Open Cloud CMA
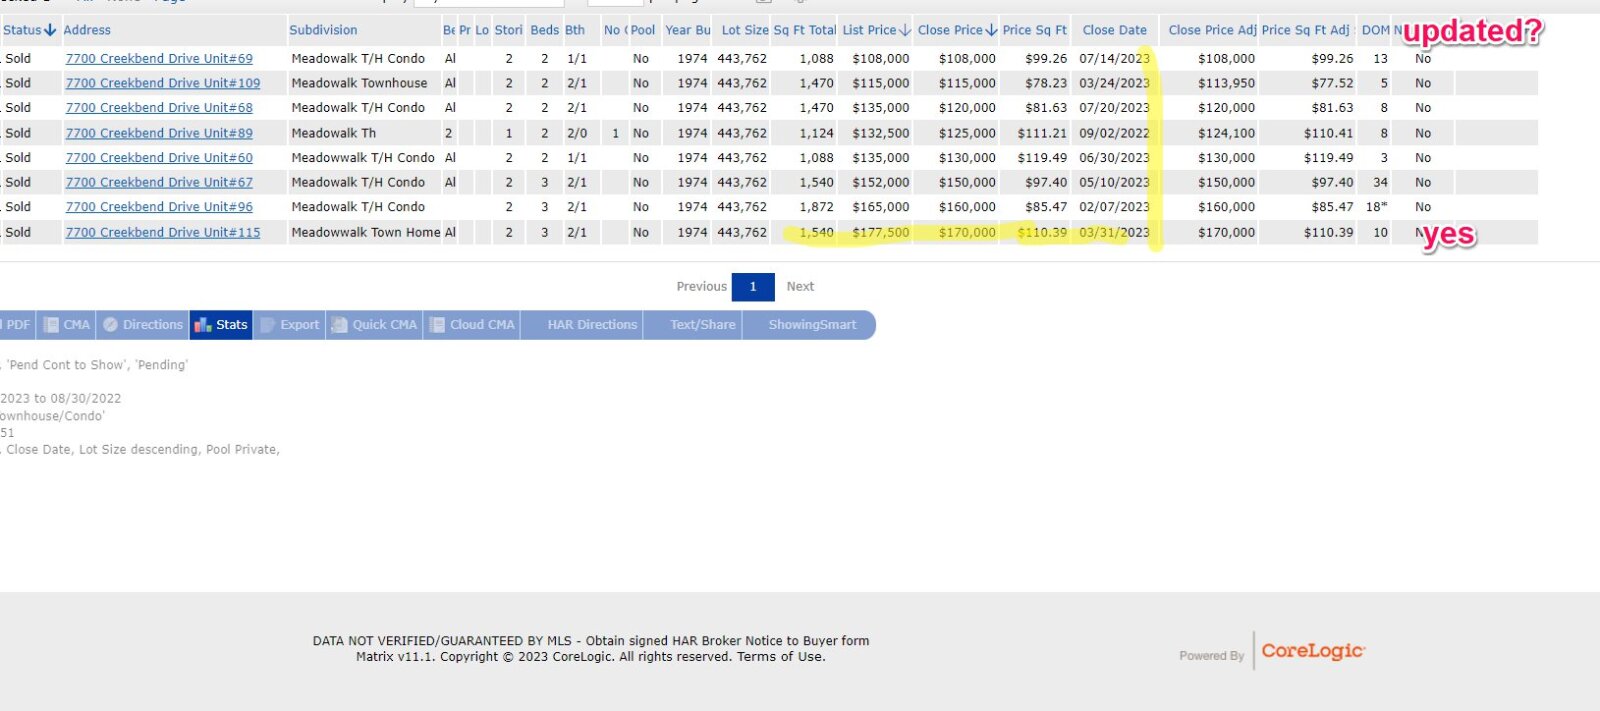 point(472,325)
